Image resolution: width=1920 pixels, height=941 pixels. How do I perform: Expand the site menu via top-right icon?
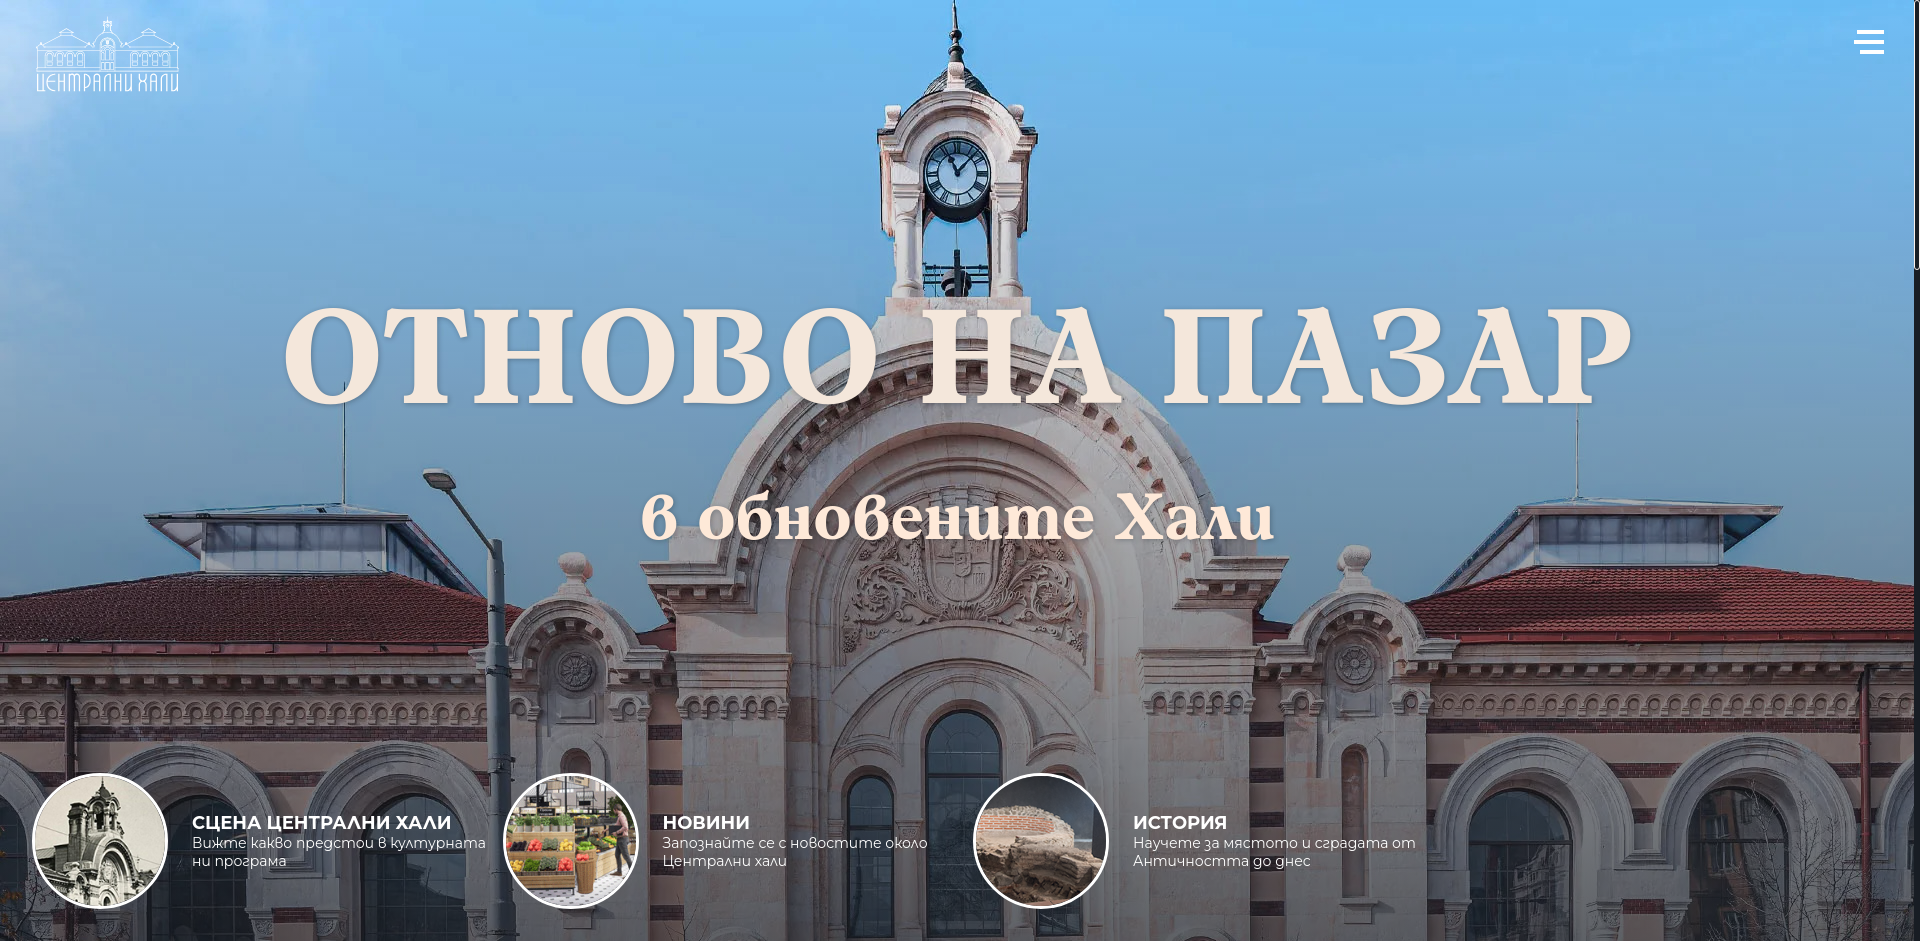click(1869, 42)
